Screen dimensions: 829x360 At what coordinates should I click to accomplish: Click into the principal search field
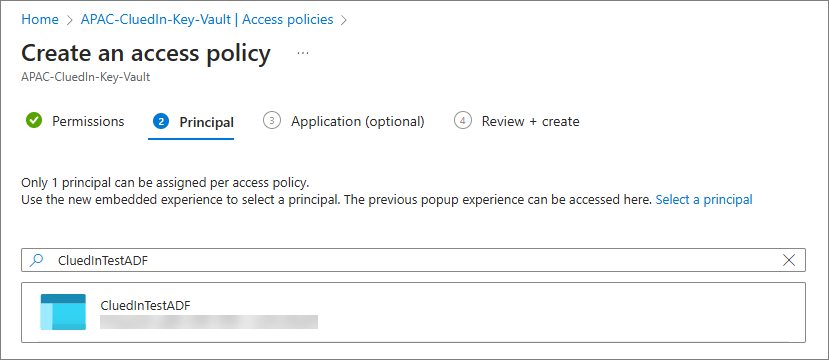[413, 260]
